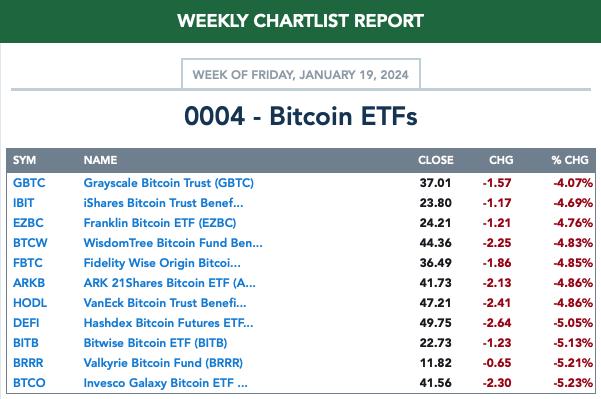Open the ARKB symbol link
The width and height of the screenshot is (601, 399).
(x=29, y=283)
